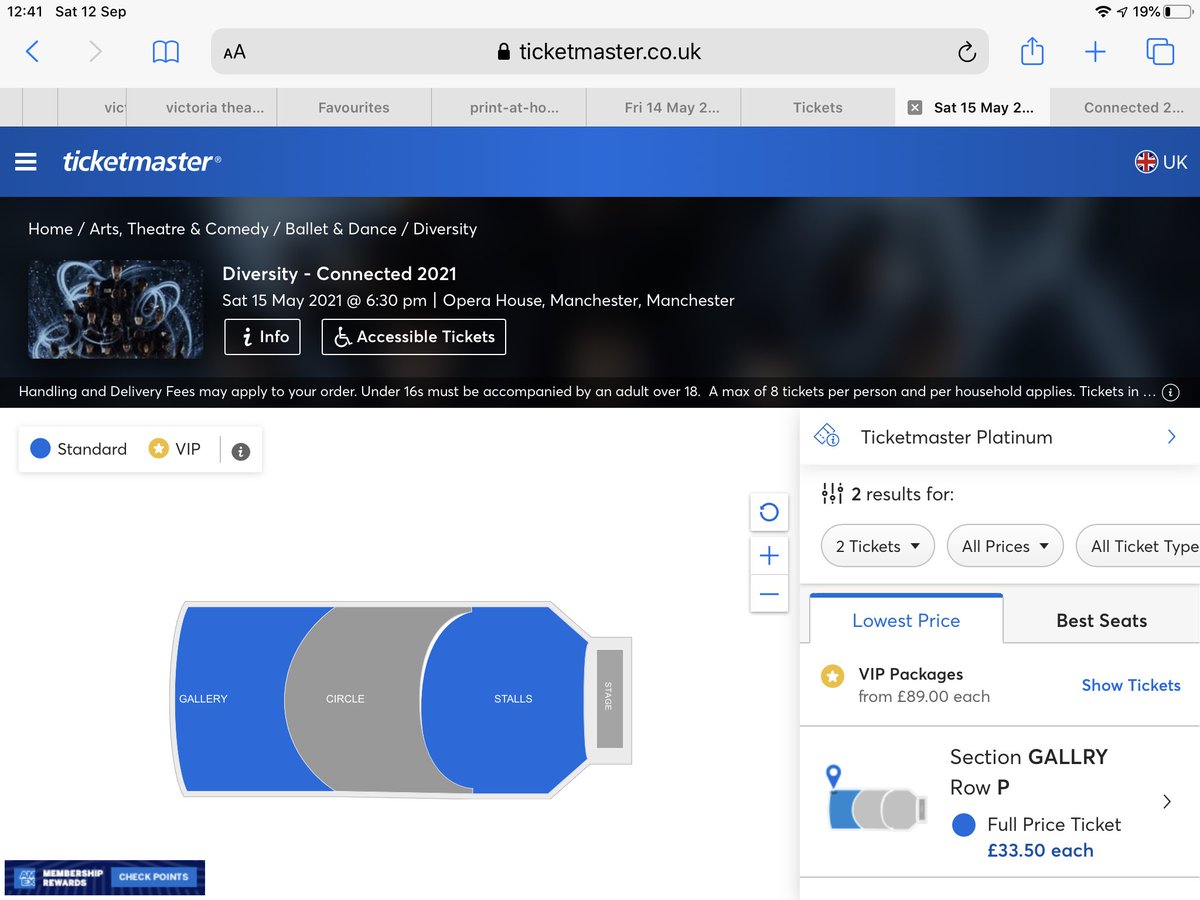
Task: Open Arts, Theatre & Comedy breadcrumb
Action: point(179,229)
